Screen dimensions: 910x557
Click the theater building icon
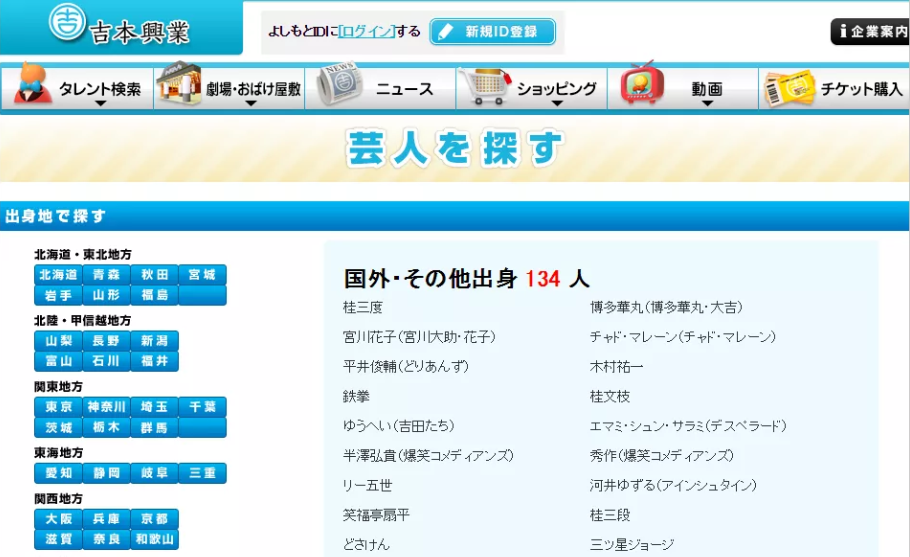tap(179, 84)
